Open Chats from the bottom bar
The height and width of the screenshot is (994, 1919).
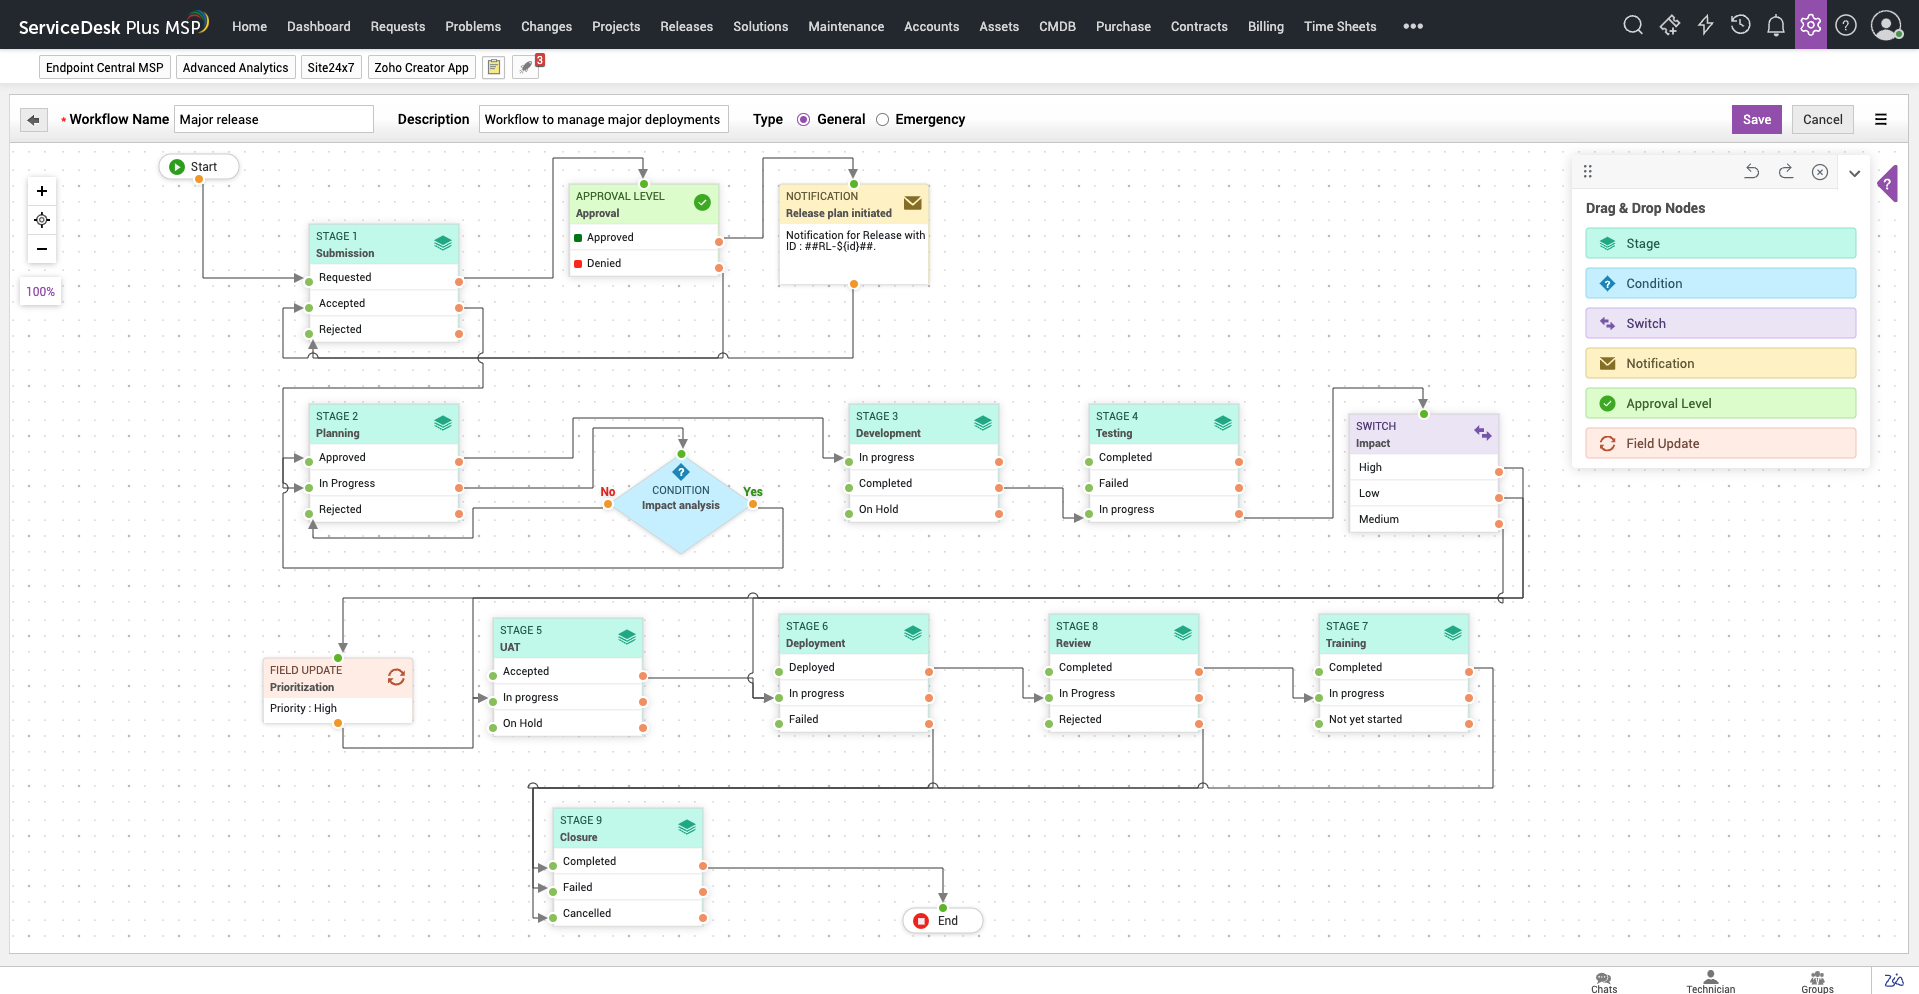click(x=1604, y=980)
